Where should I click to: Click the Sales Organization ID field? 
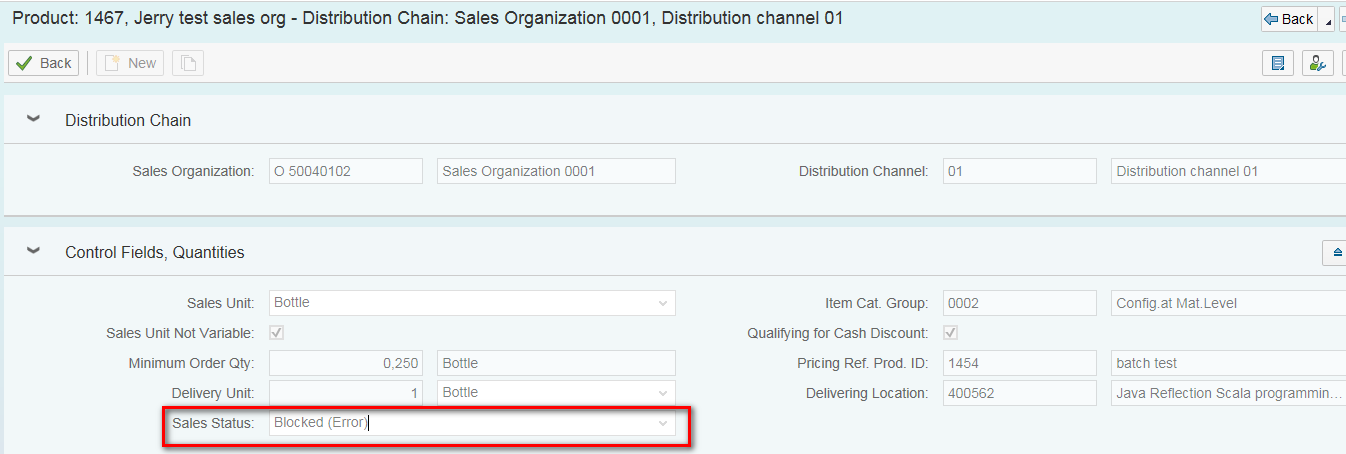coord(346,171)
